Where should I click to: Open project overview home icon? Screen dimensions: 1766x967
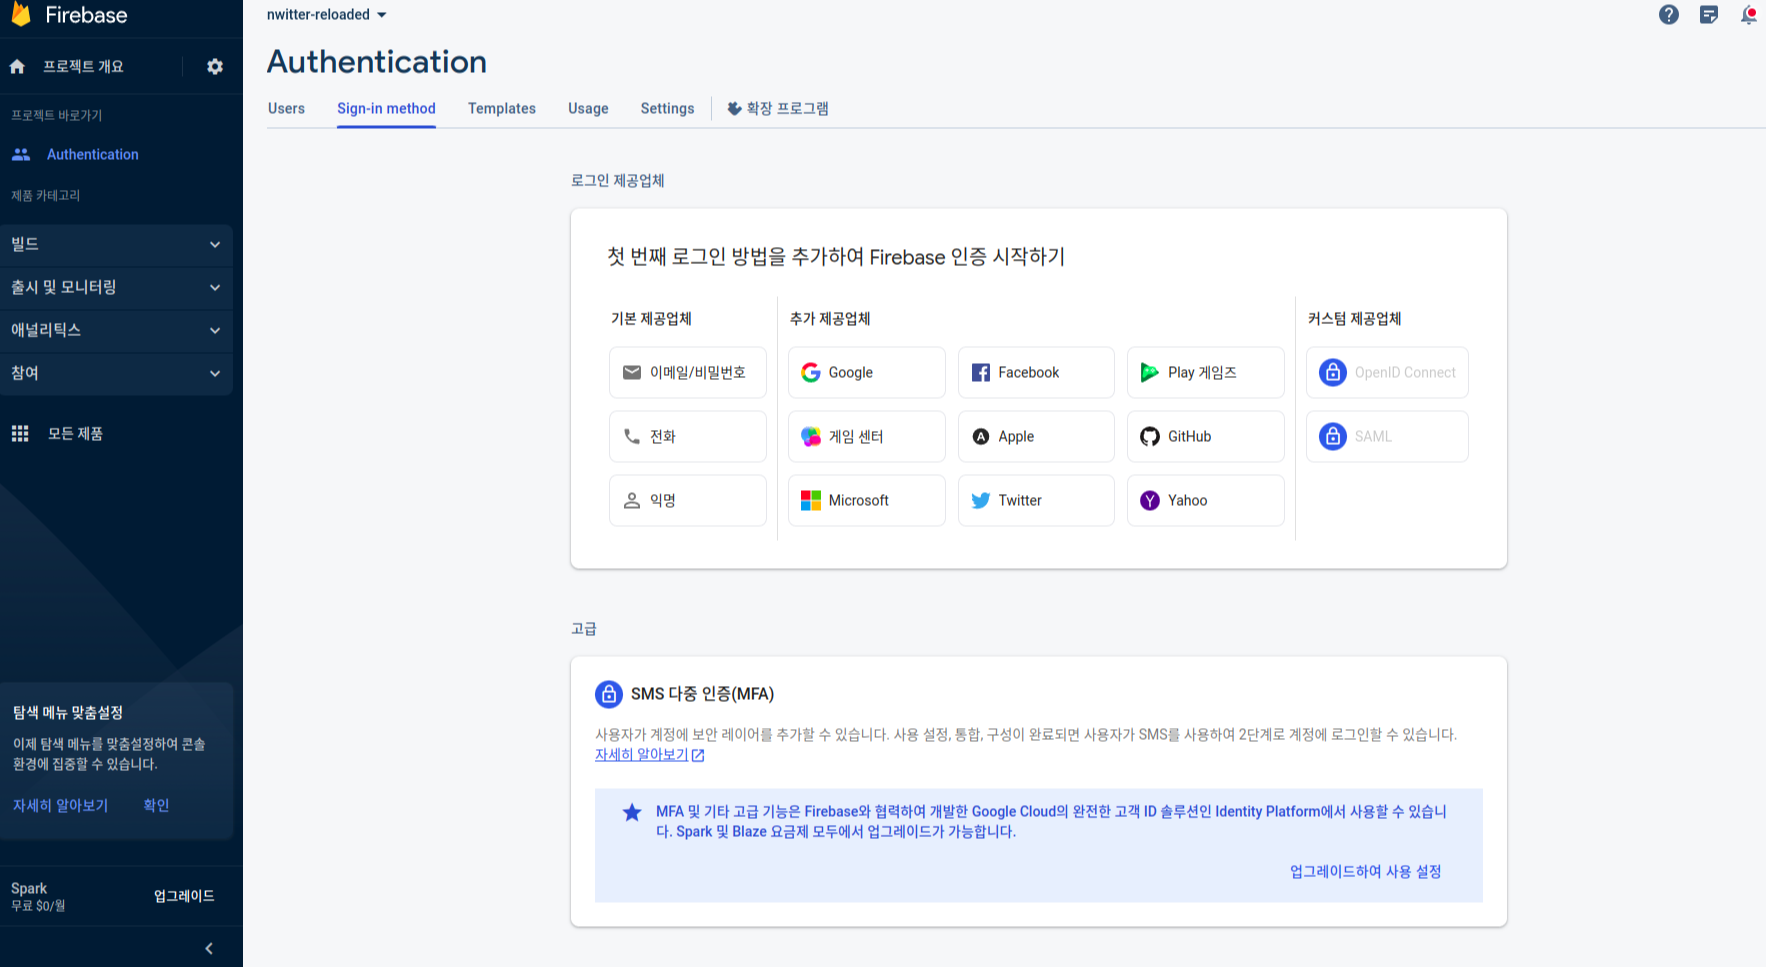point(17,66)
